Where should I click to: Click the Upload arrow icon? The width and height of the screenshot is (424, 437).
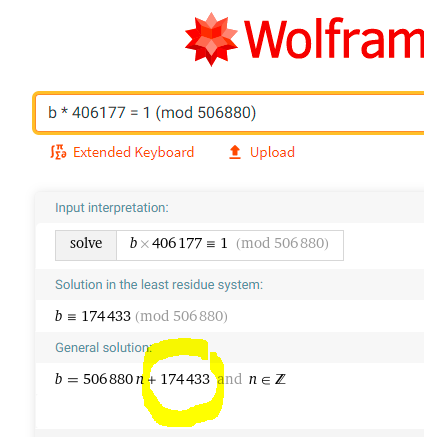point(235,152)
